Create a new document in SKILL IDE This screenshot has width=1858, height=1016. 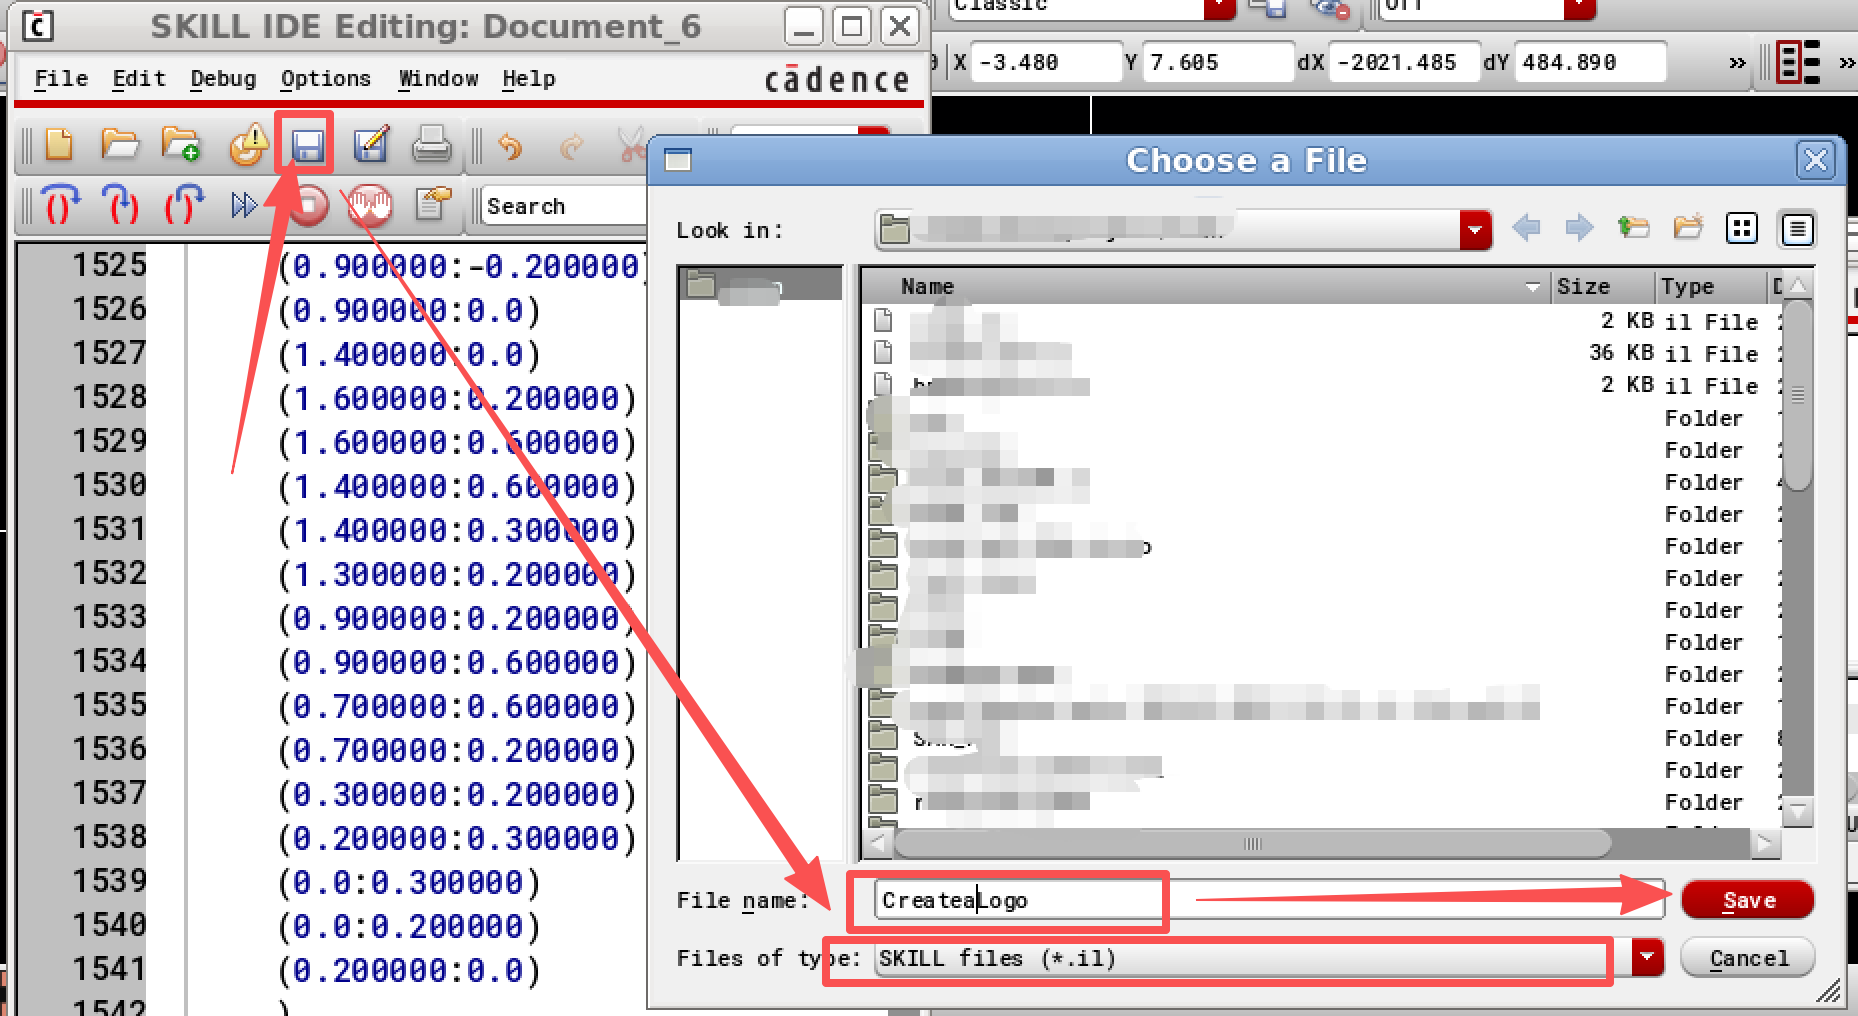59,146
